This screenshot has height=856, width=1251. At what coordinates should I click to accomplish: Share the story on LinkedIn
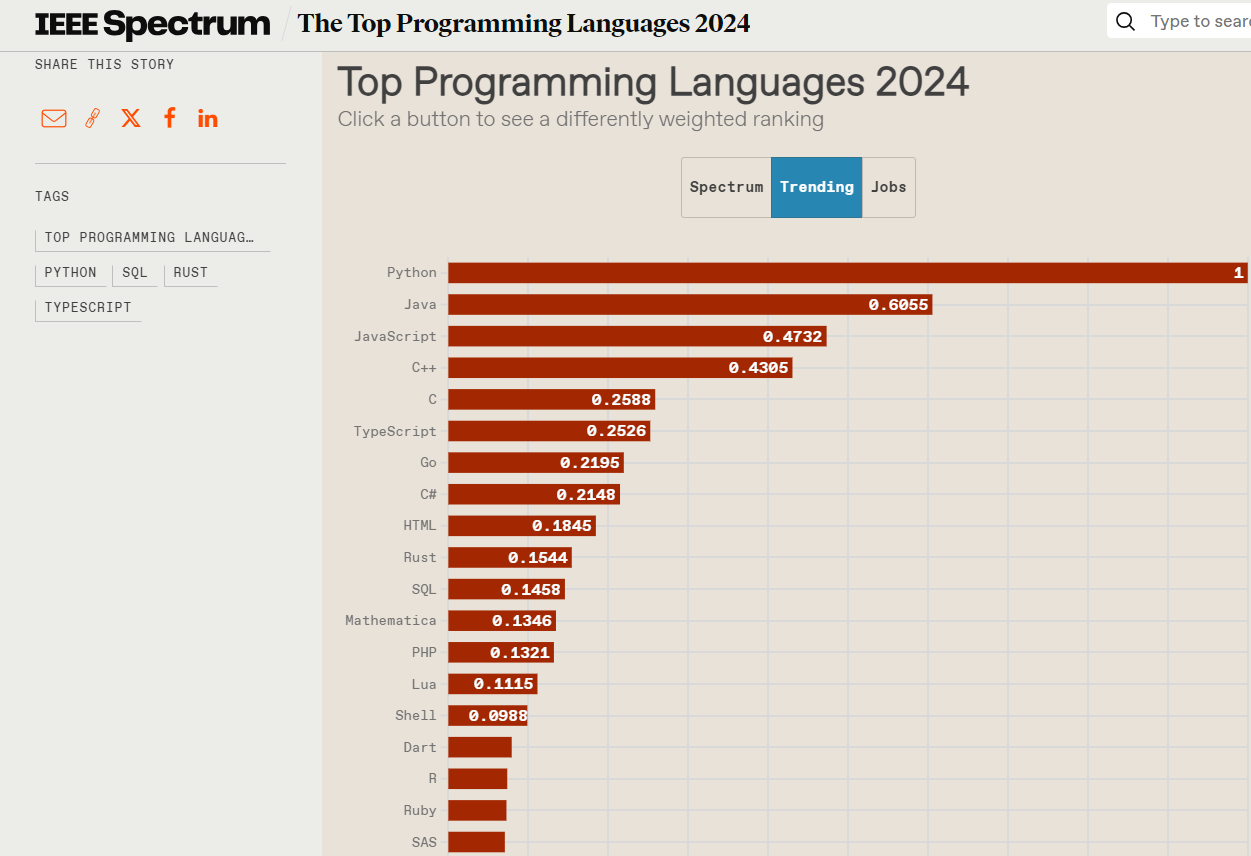[208, 119]
